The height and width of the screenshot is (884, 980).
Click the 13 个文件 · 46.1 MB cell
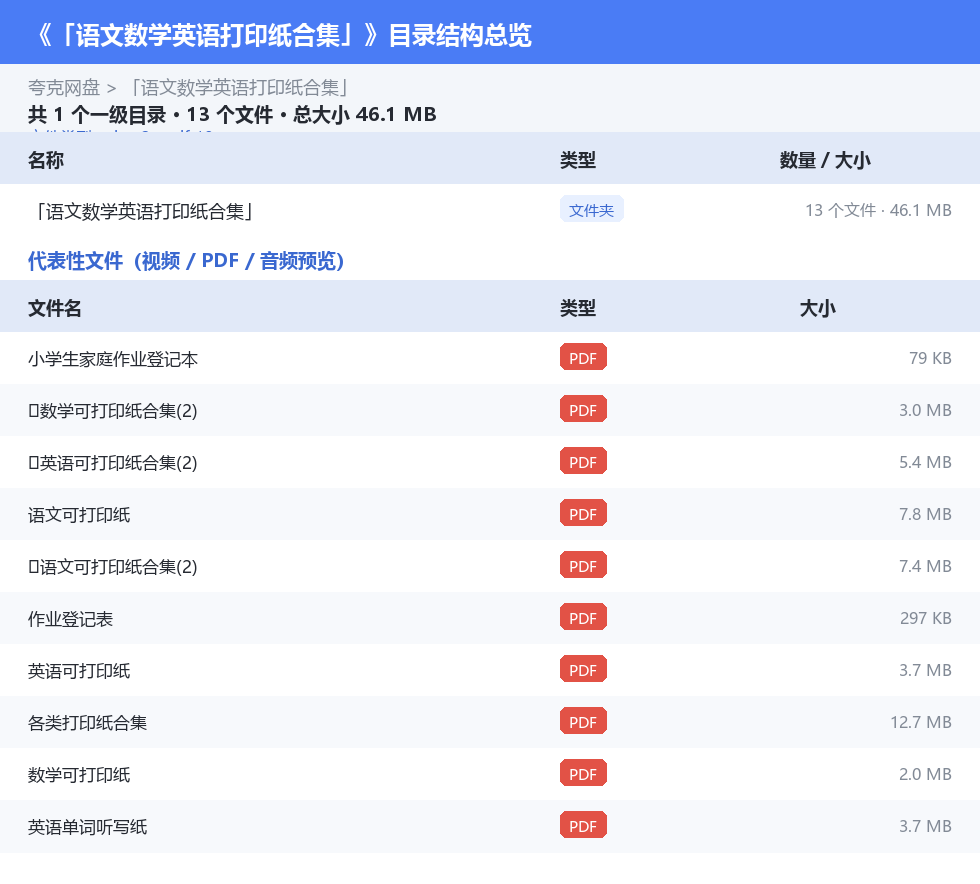[878, 210]
